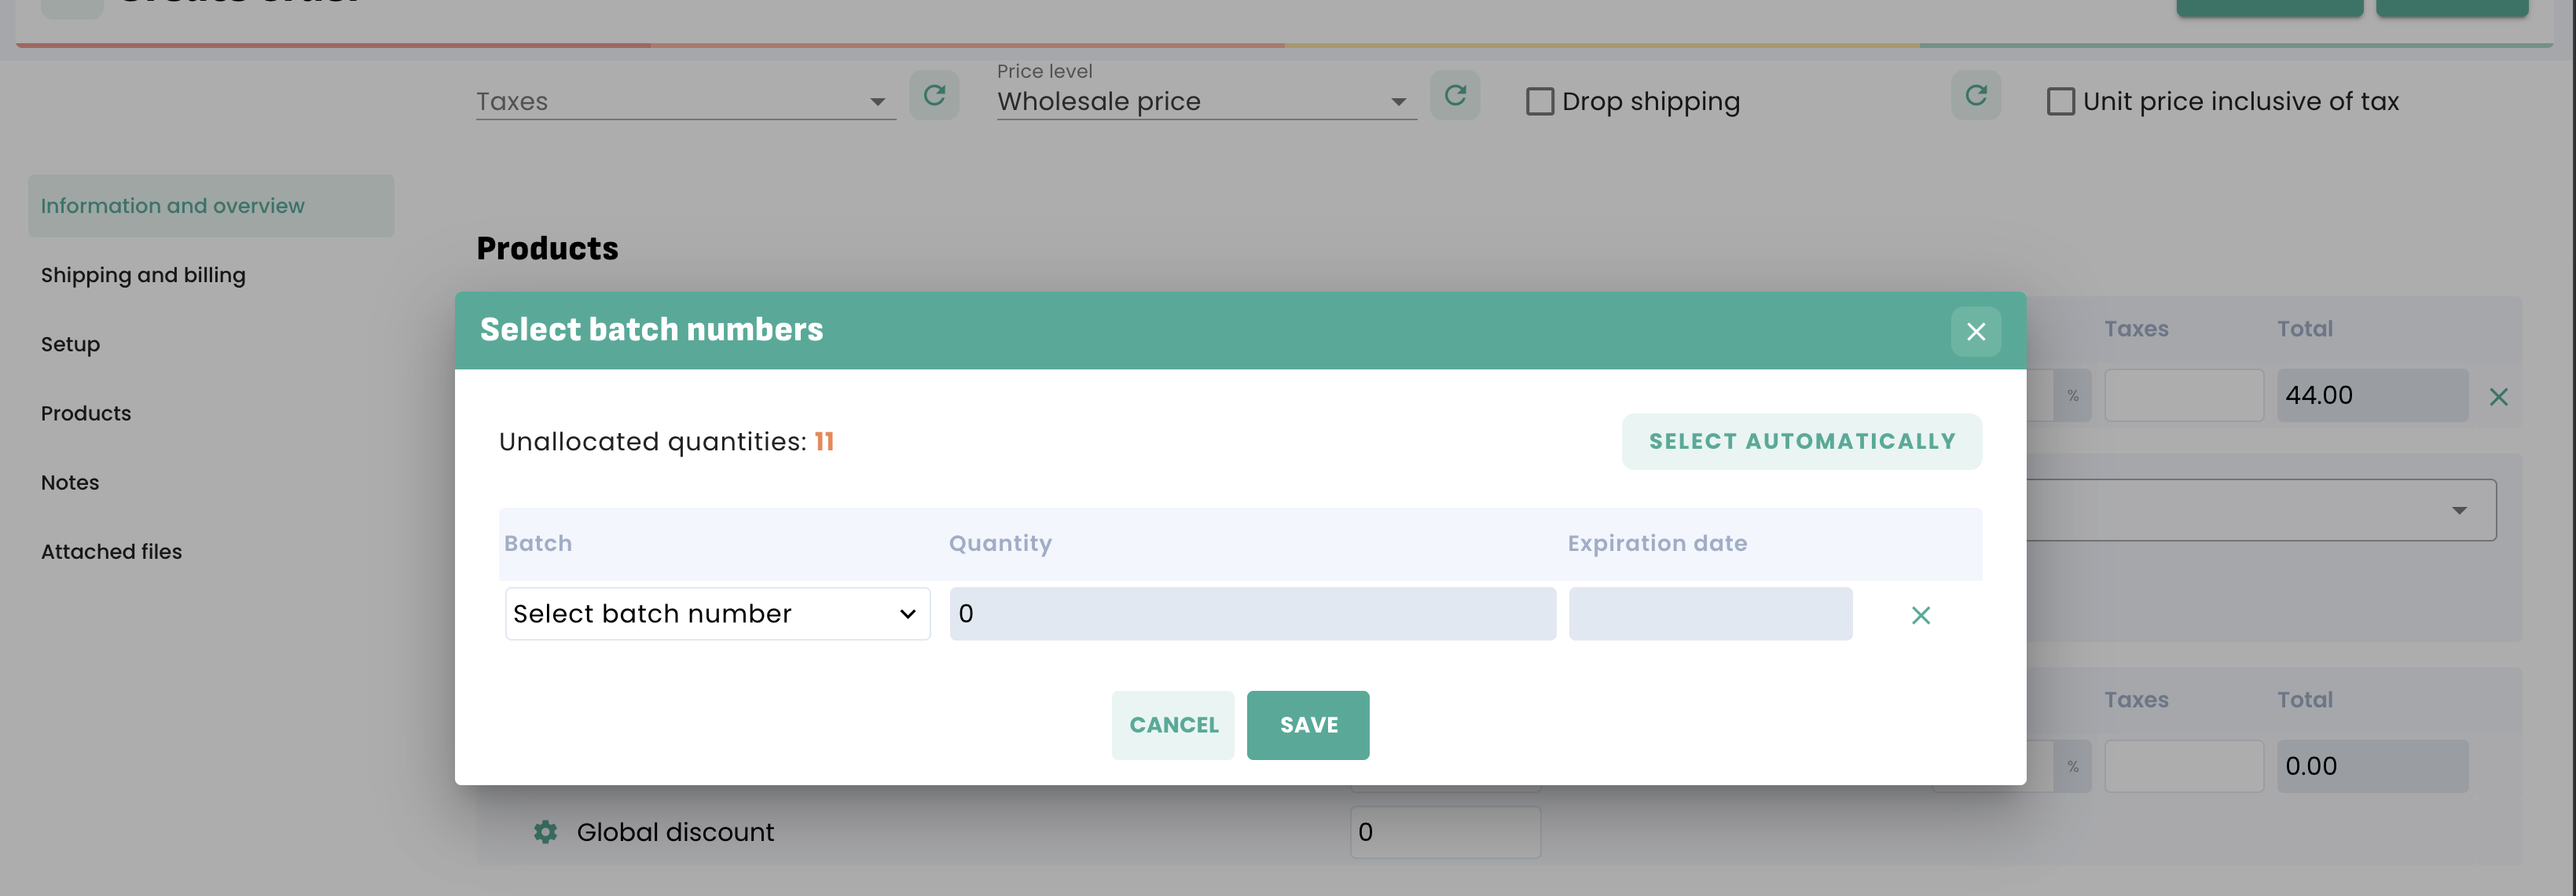This screenshot has width=2576, height=896.
Task: Click the batch Quantity input field
Action: [x=1252, y=614]
